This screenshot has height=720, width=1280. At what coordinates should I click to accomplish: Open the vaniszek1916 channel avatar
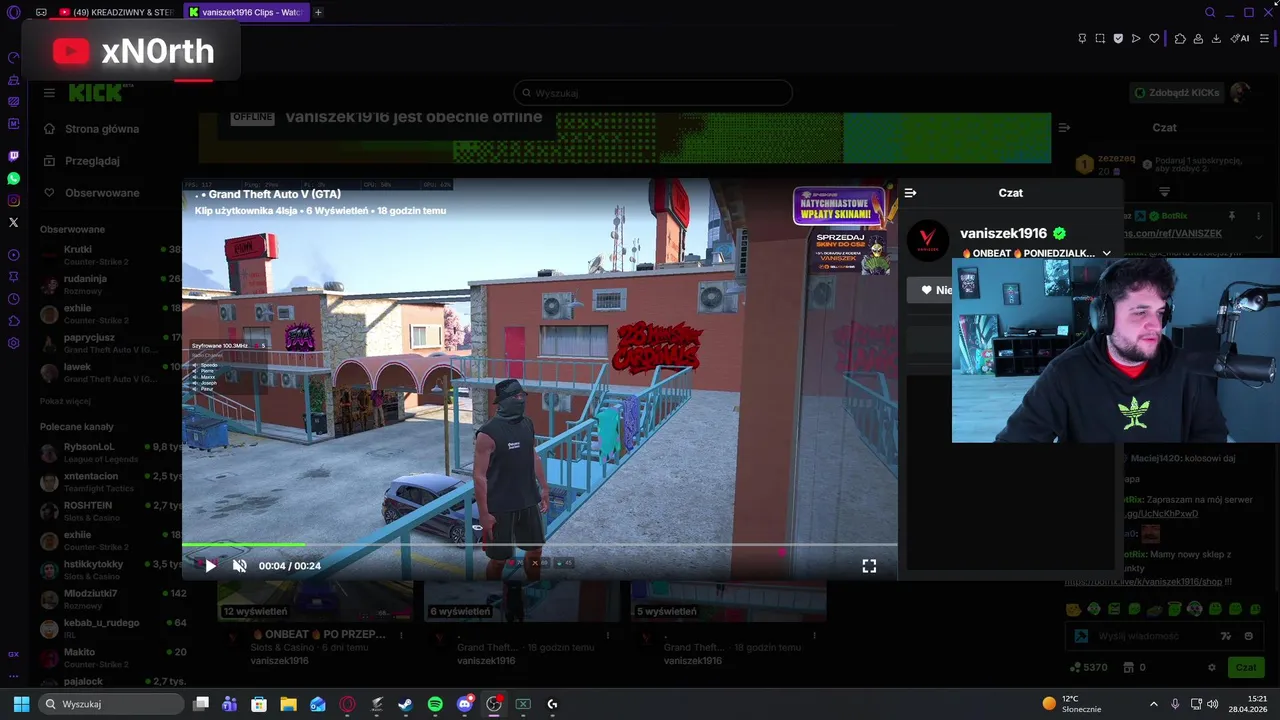927,241
